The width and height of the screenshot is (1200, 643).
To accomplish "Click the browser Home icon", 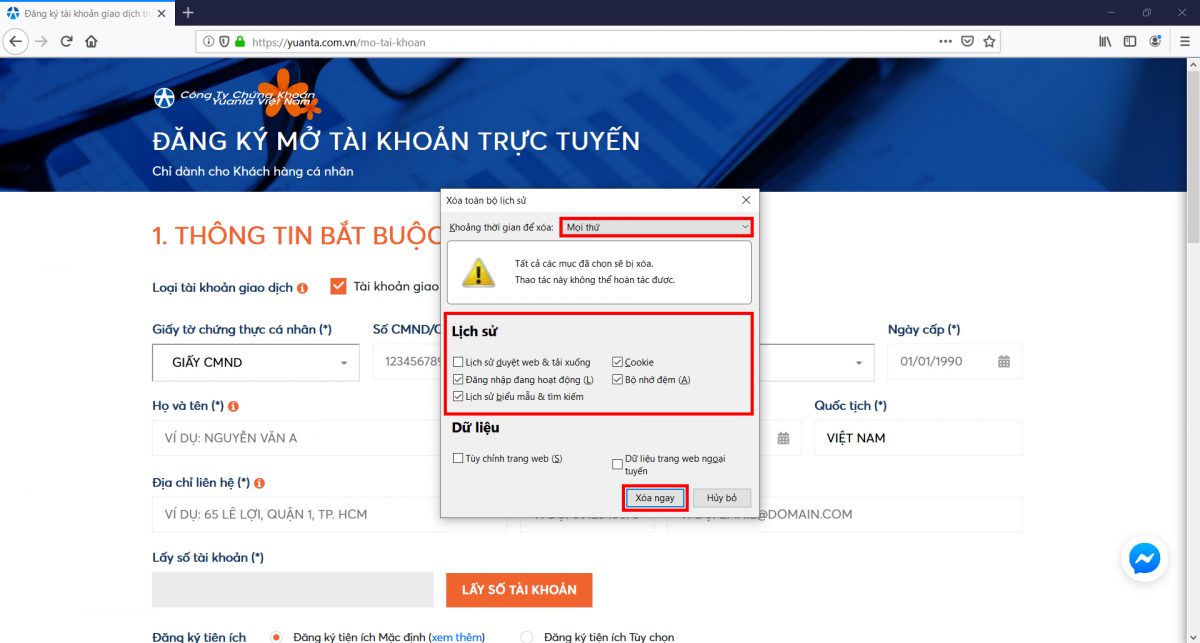I will click(91, 41).
